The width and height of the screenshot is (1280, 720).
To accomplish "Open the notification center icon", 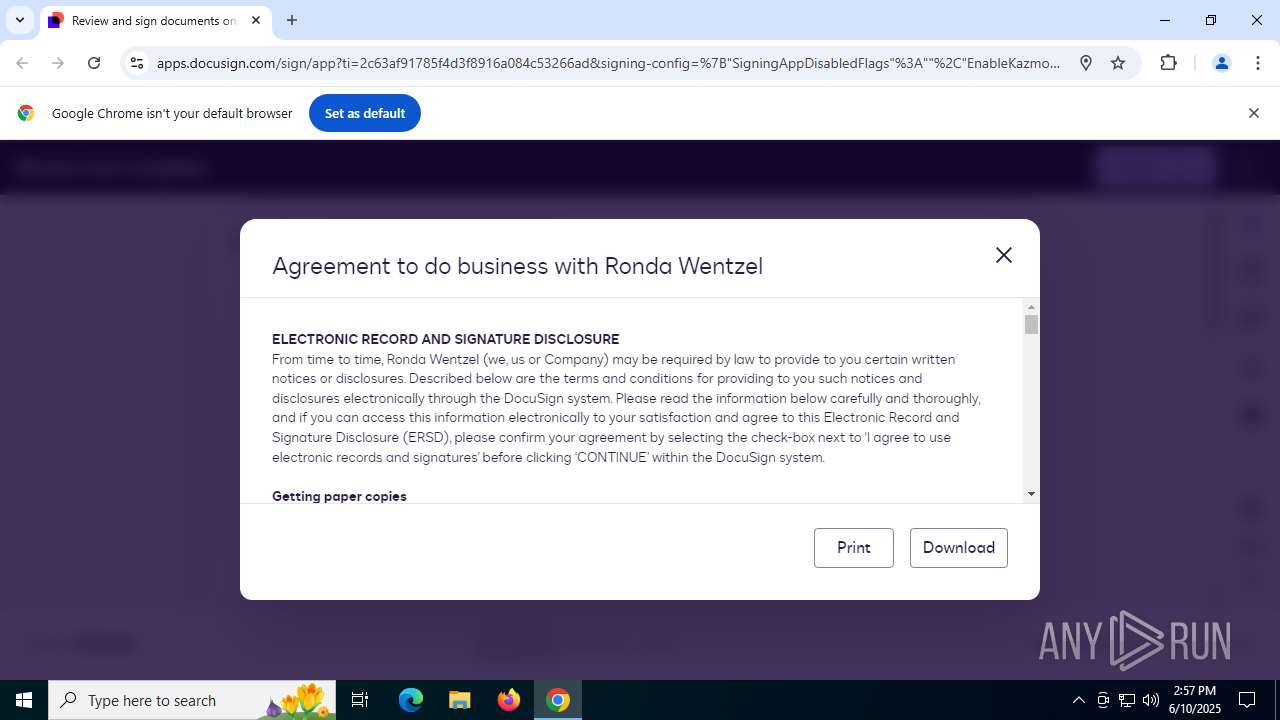I will [1247, 700].
